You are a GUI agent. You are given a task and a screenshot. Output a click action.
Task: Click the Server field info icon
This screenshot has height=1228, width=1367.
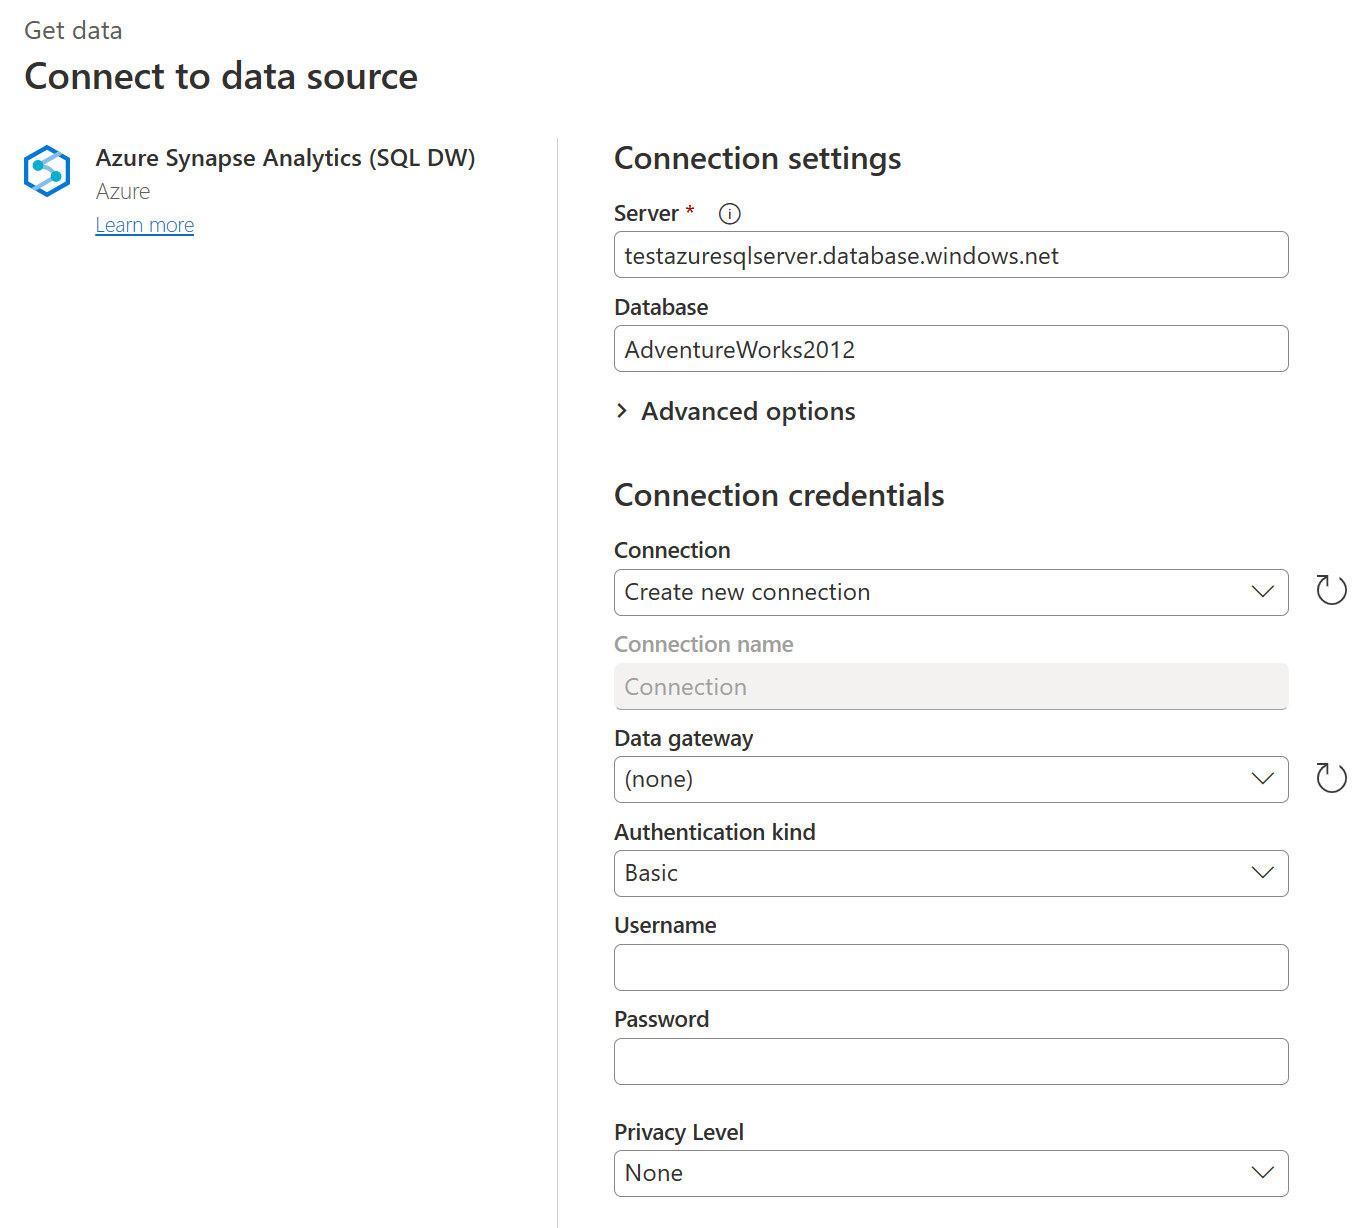click(x=729, y=212)
